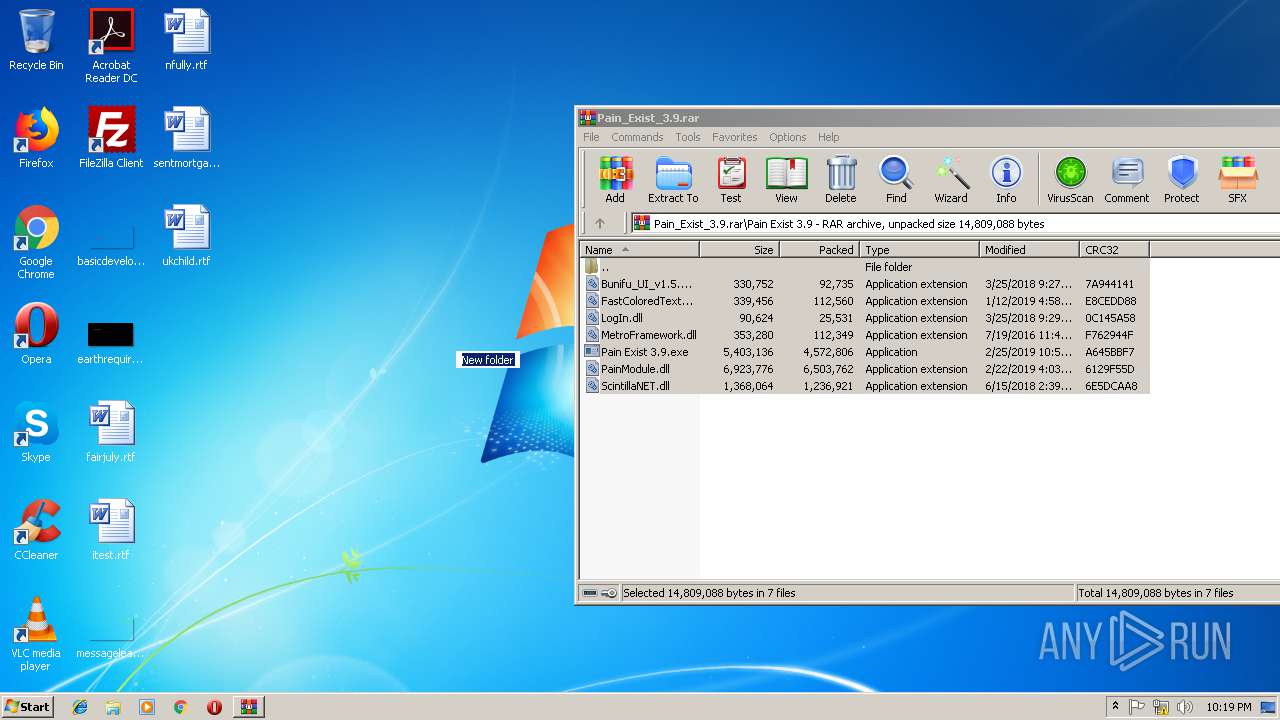Viewport: 1280px width, 720px height.
Task: Select the parent folder '..' row
Action: point(865,267)
